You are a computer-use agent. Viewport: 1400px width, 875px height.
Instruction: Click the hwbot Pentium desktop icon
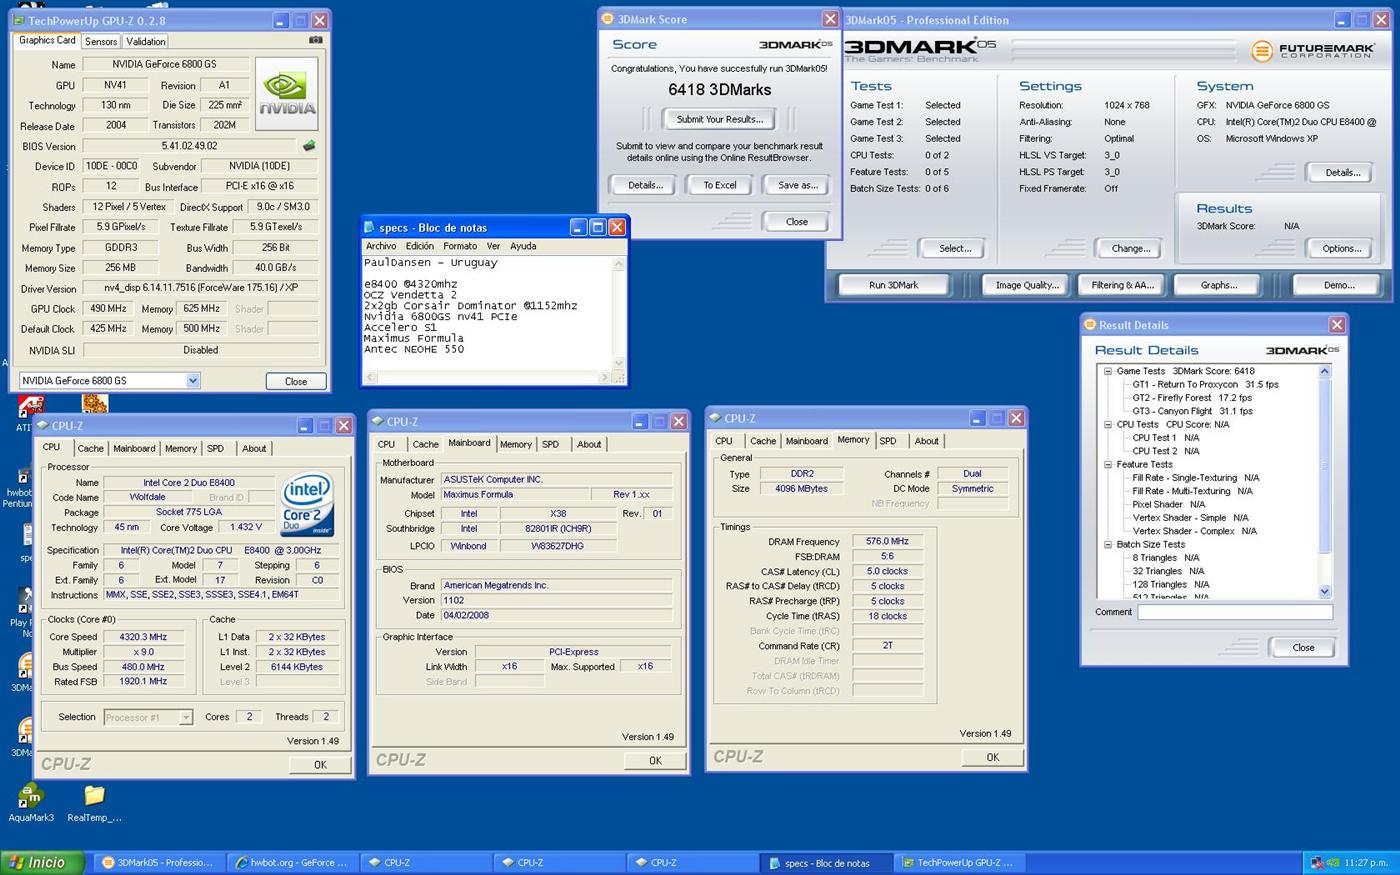click(19, 485)
